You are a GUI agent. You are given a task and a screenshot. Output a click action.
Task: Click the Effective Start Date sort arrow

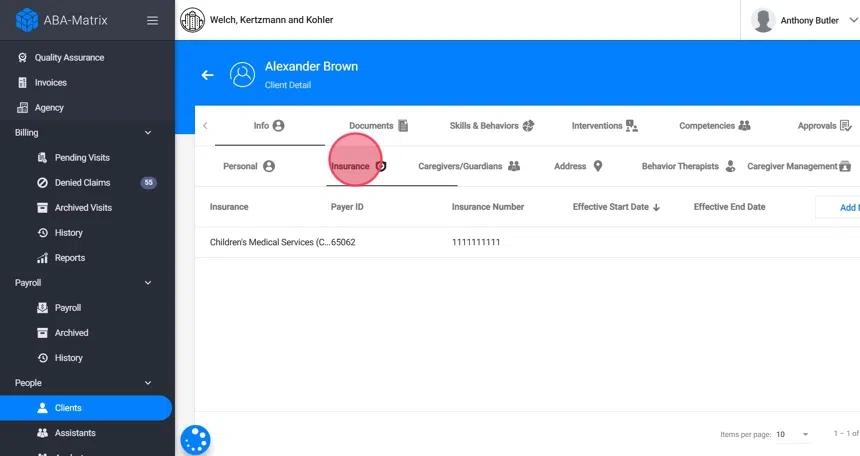tap(657, 207)
